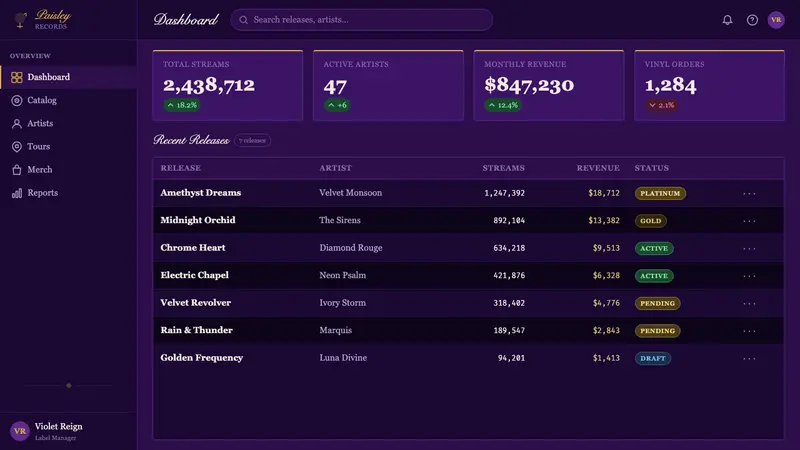This screenshot has width=800, height=450.
Task: Click the Tours location pin icon
Action: [x=17, y=146]
